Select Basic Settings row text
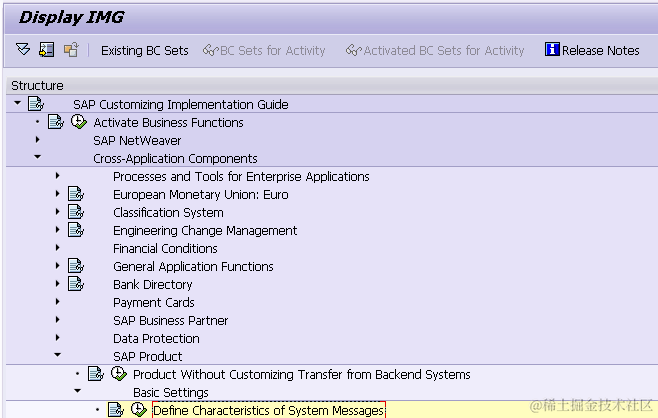The width and height of the screenshot is (658, 418). (171, 392)
